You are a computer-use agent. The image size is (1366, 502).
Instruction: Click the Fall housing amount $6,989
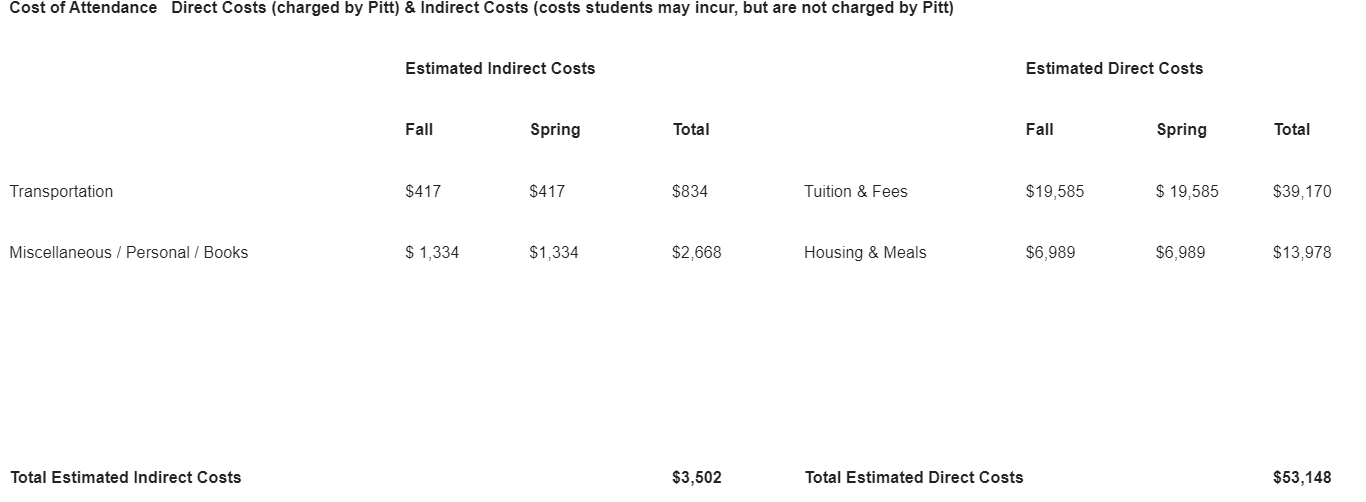click(1050, 252)
